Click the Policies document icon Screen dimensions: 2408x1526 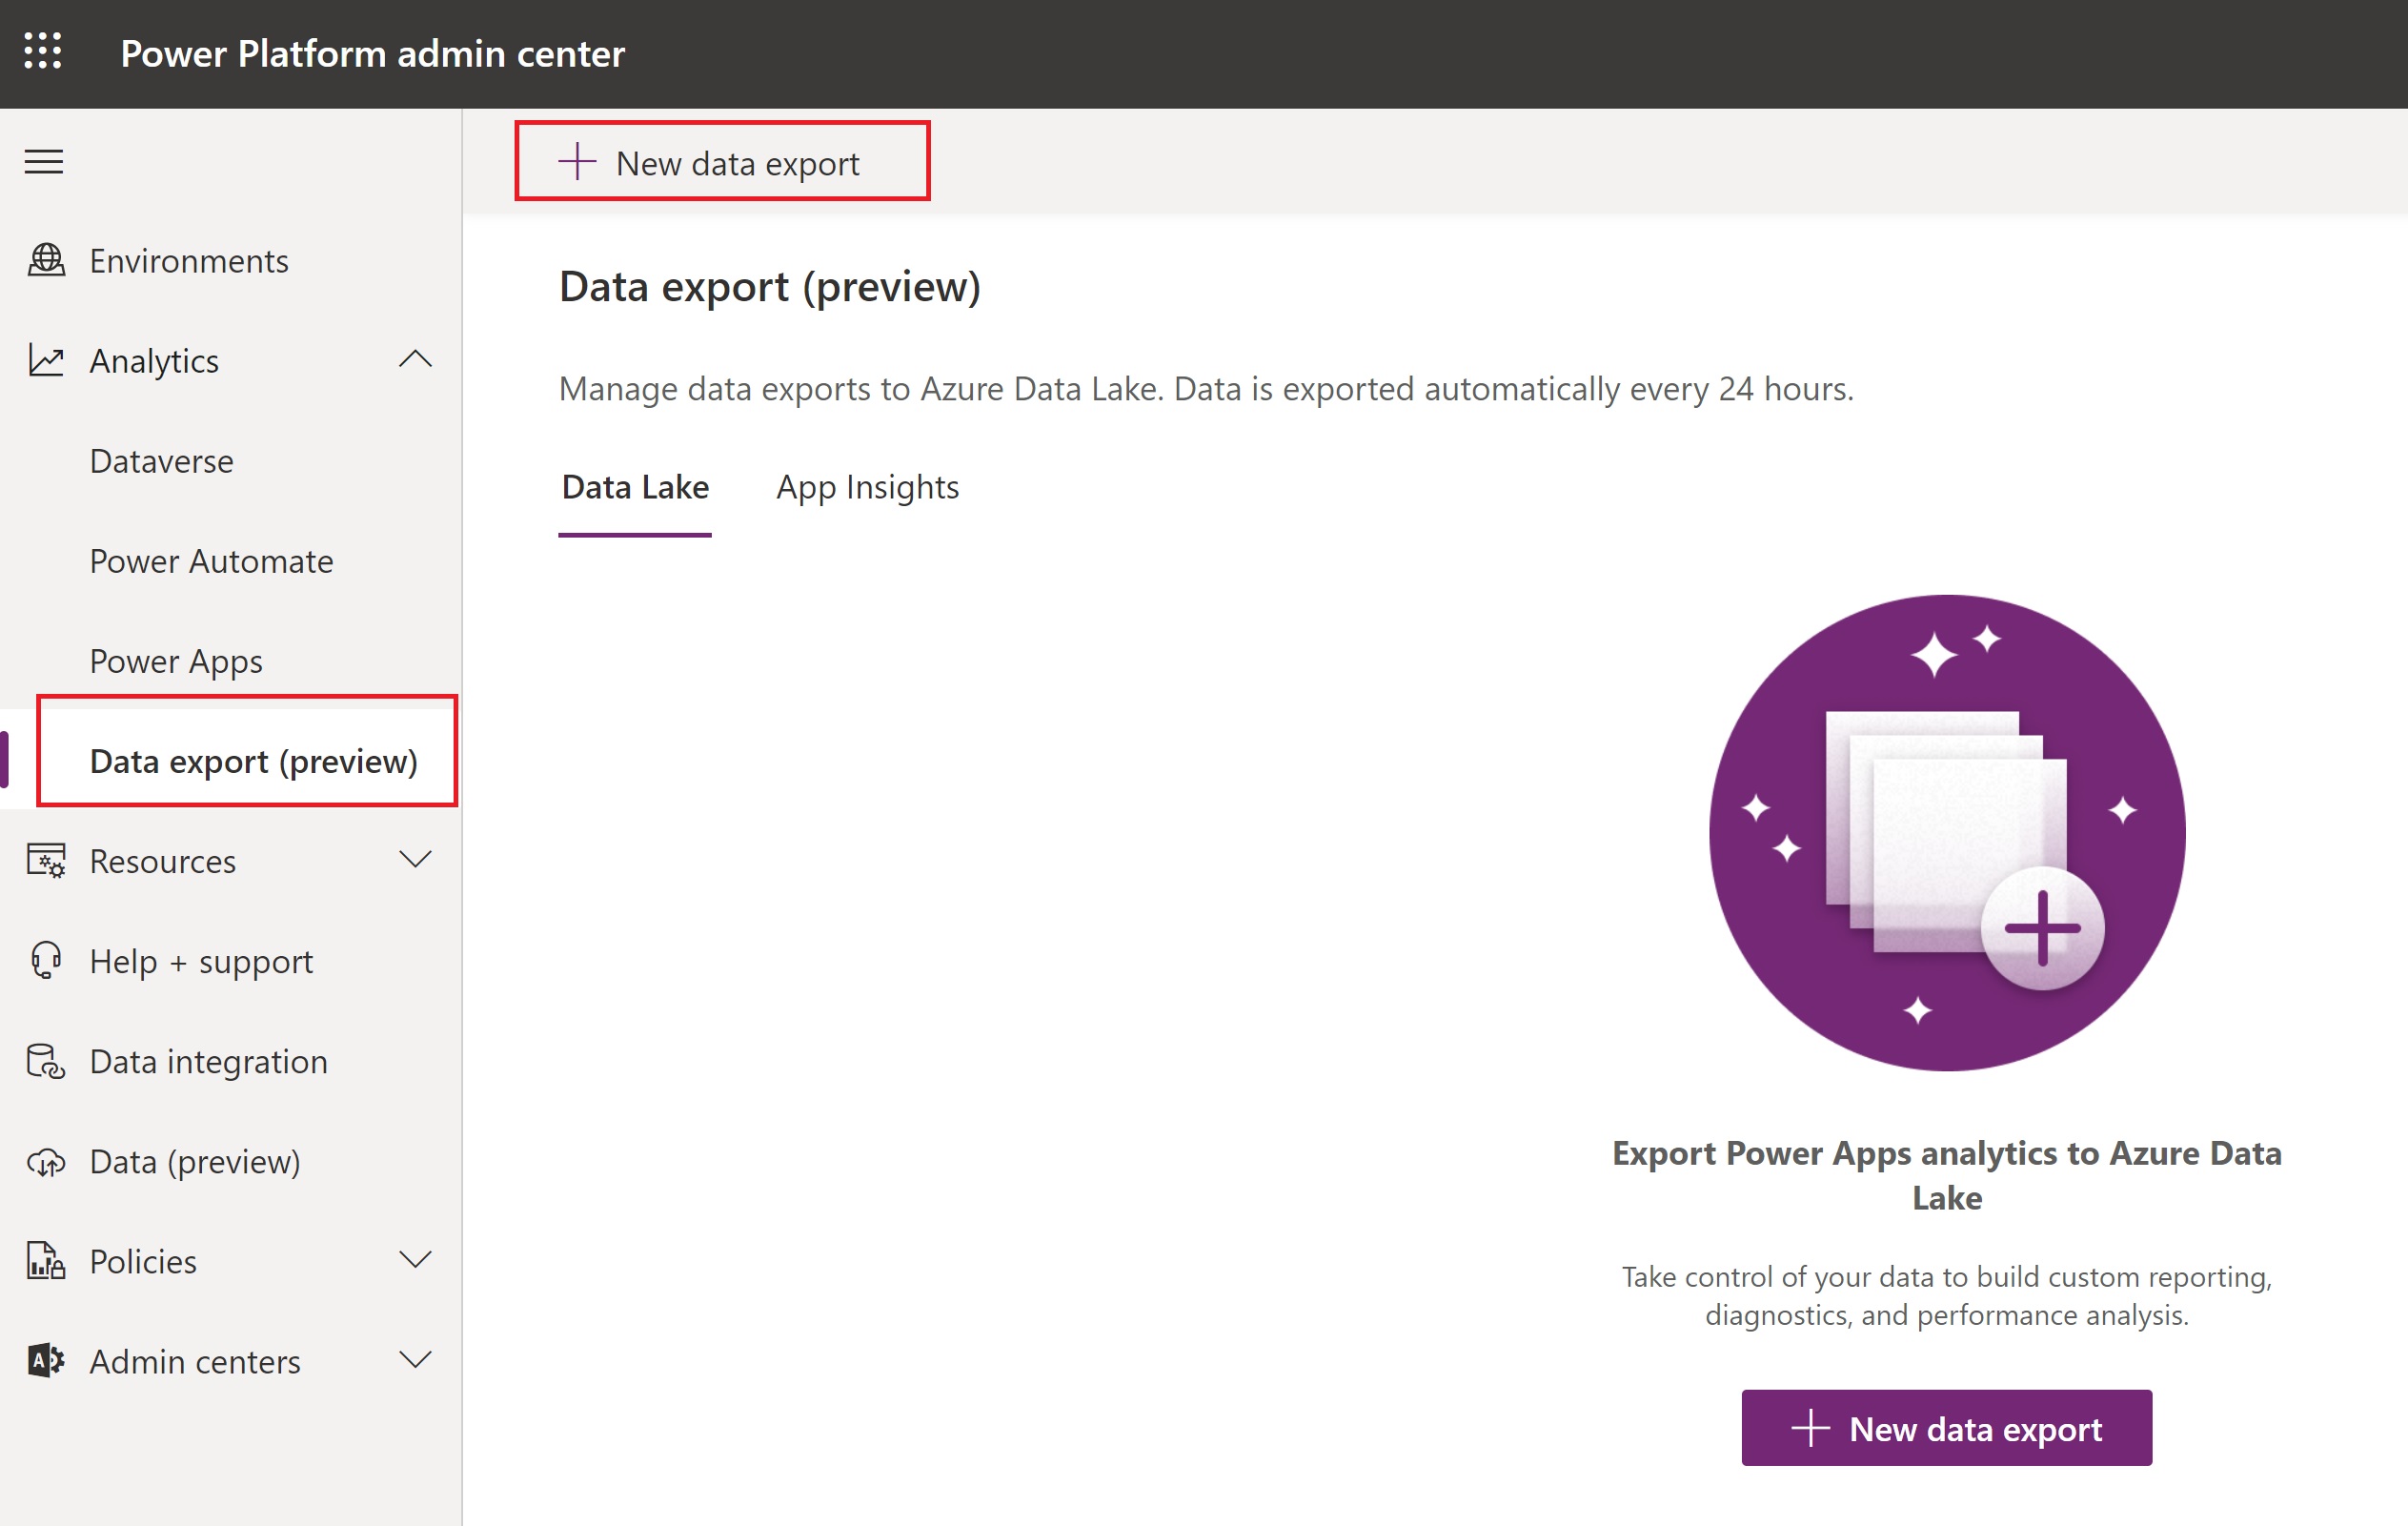[x=46, y=1261]
